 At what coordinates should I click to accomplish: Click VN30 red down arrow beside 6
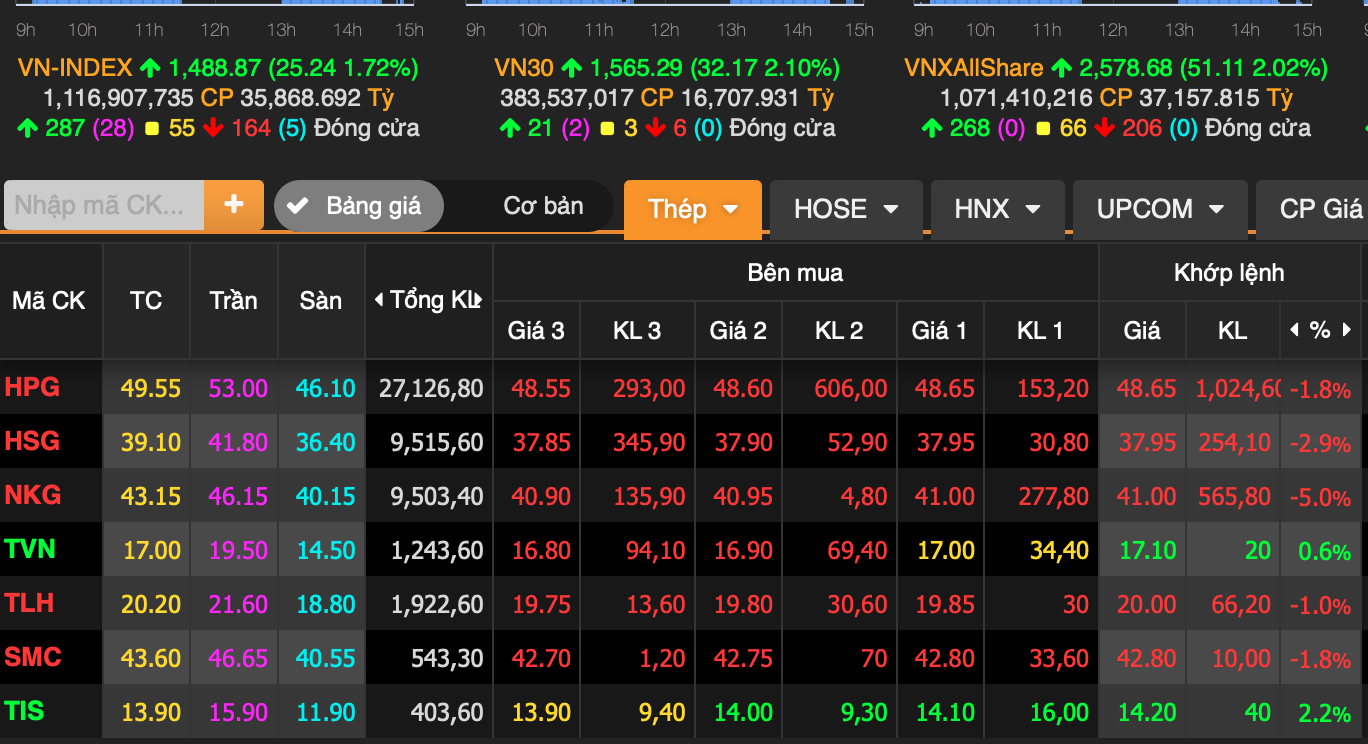[656, 128]
